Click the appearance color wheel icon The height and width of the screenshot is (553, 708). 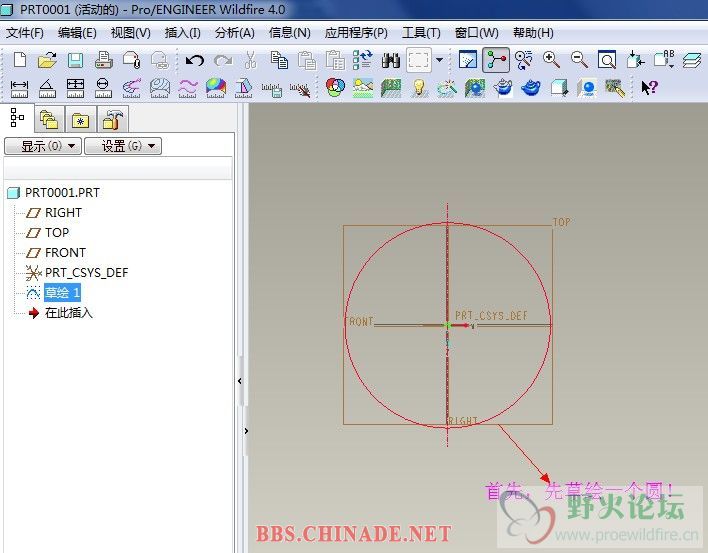coord(335,88)
